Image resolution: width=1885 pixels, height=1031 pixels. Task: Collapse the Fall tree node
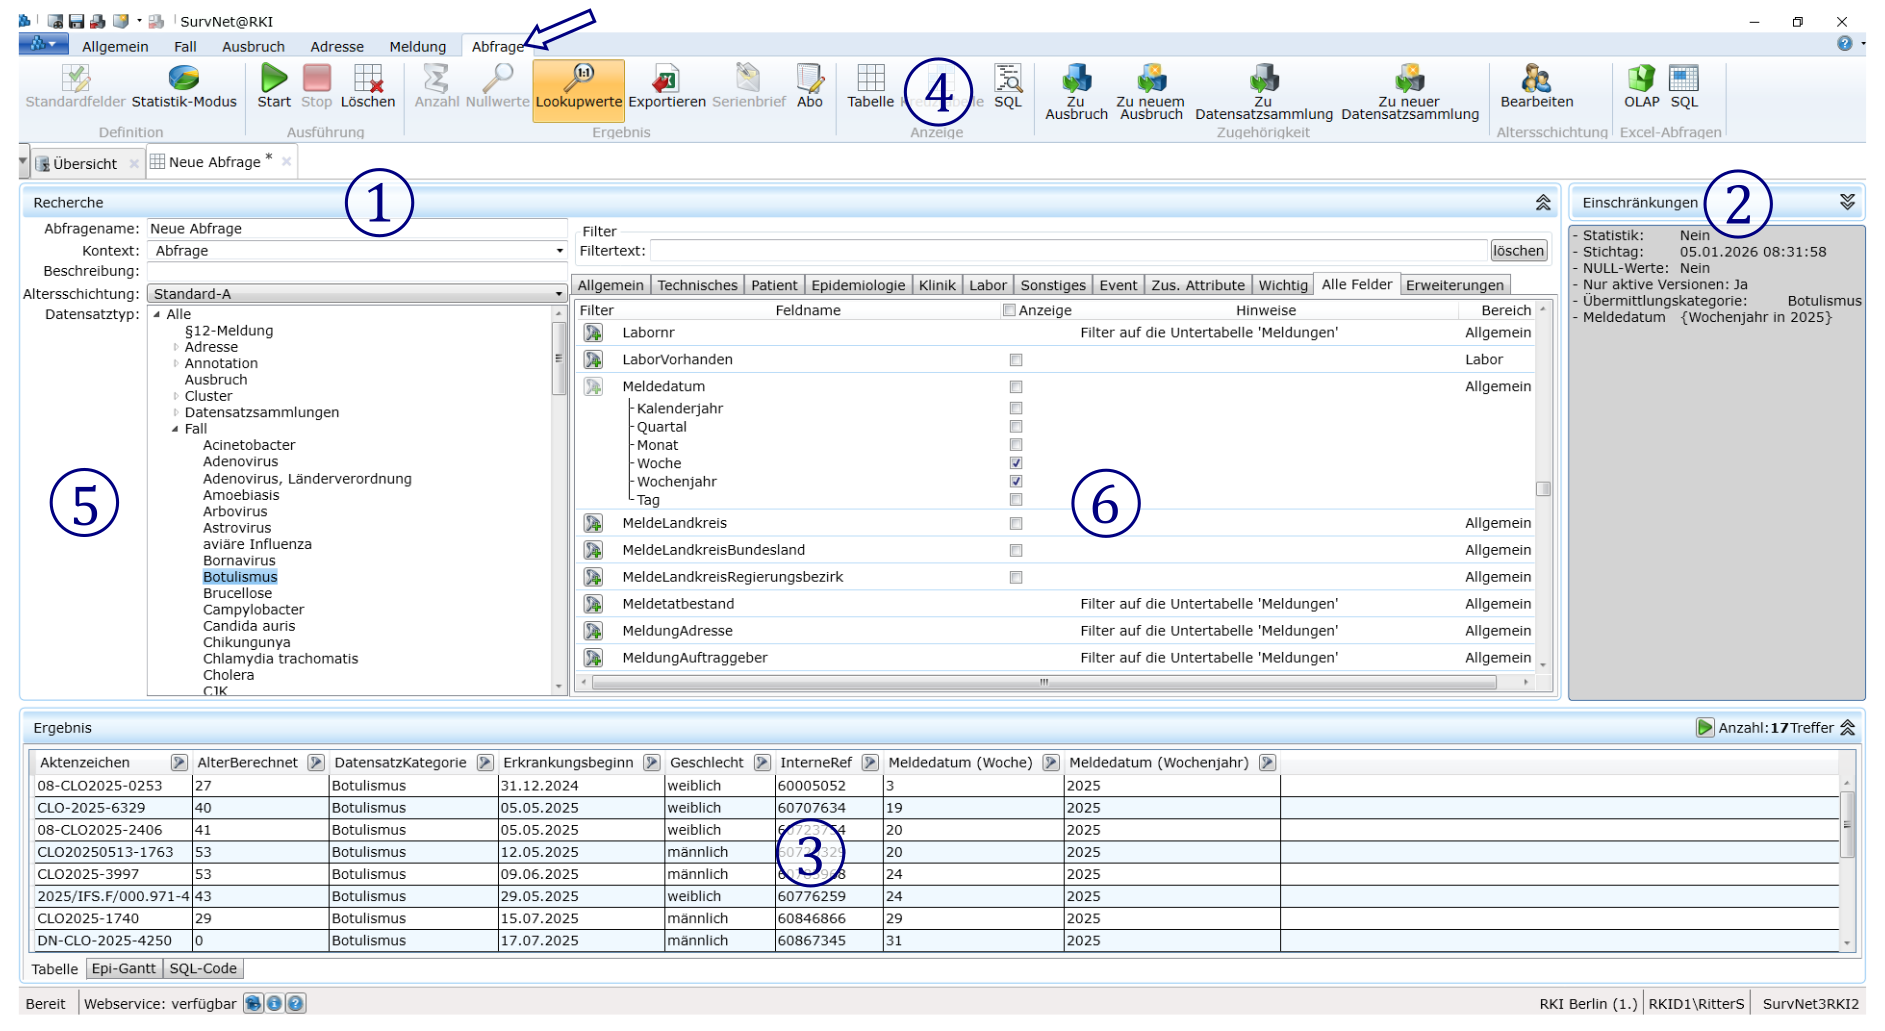pos(175,429)
